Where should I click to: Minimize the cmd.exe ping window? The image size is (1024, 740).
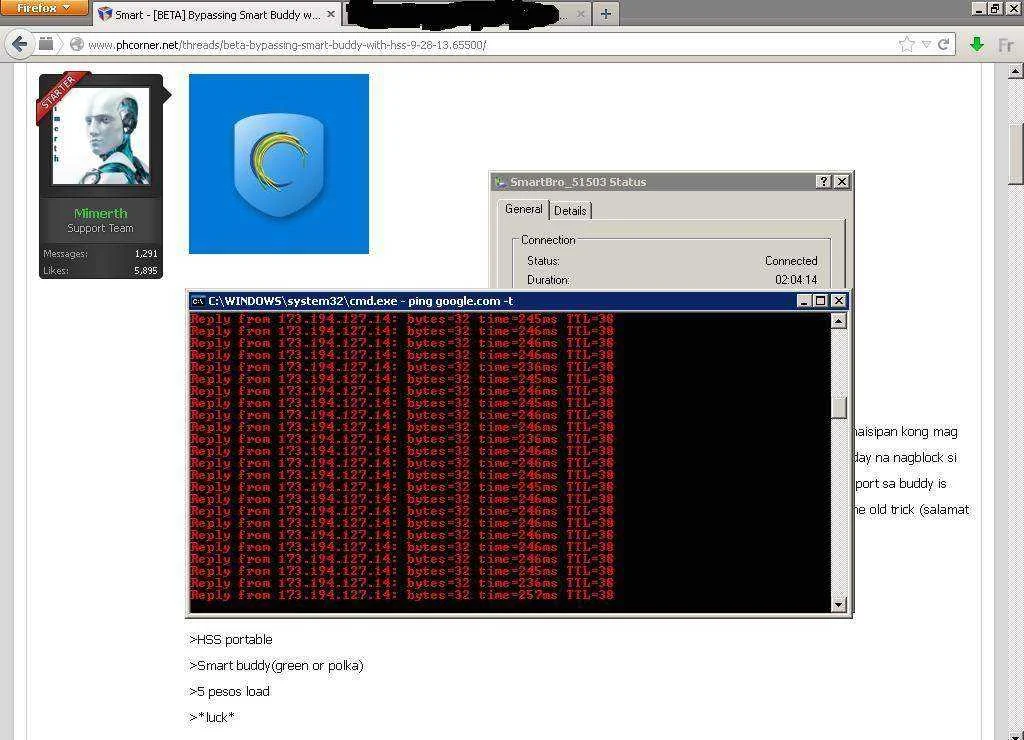[x=805, y=300]
